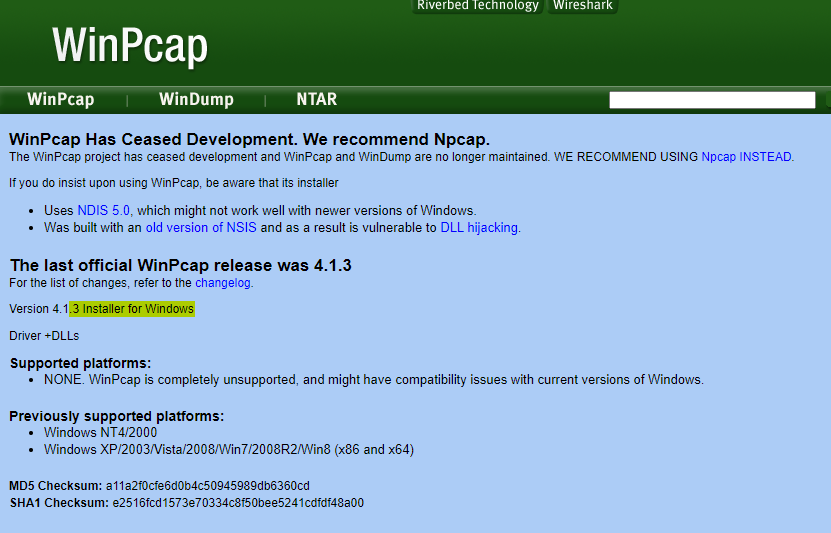
Task: Open the old version of NSIS link
Action: (201, 227)
